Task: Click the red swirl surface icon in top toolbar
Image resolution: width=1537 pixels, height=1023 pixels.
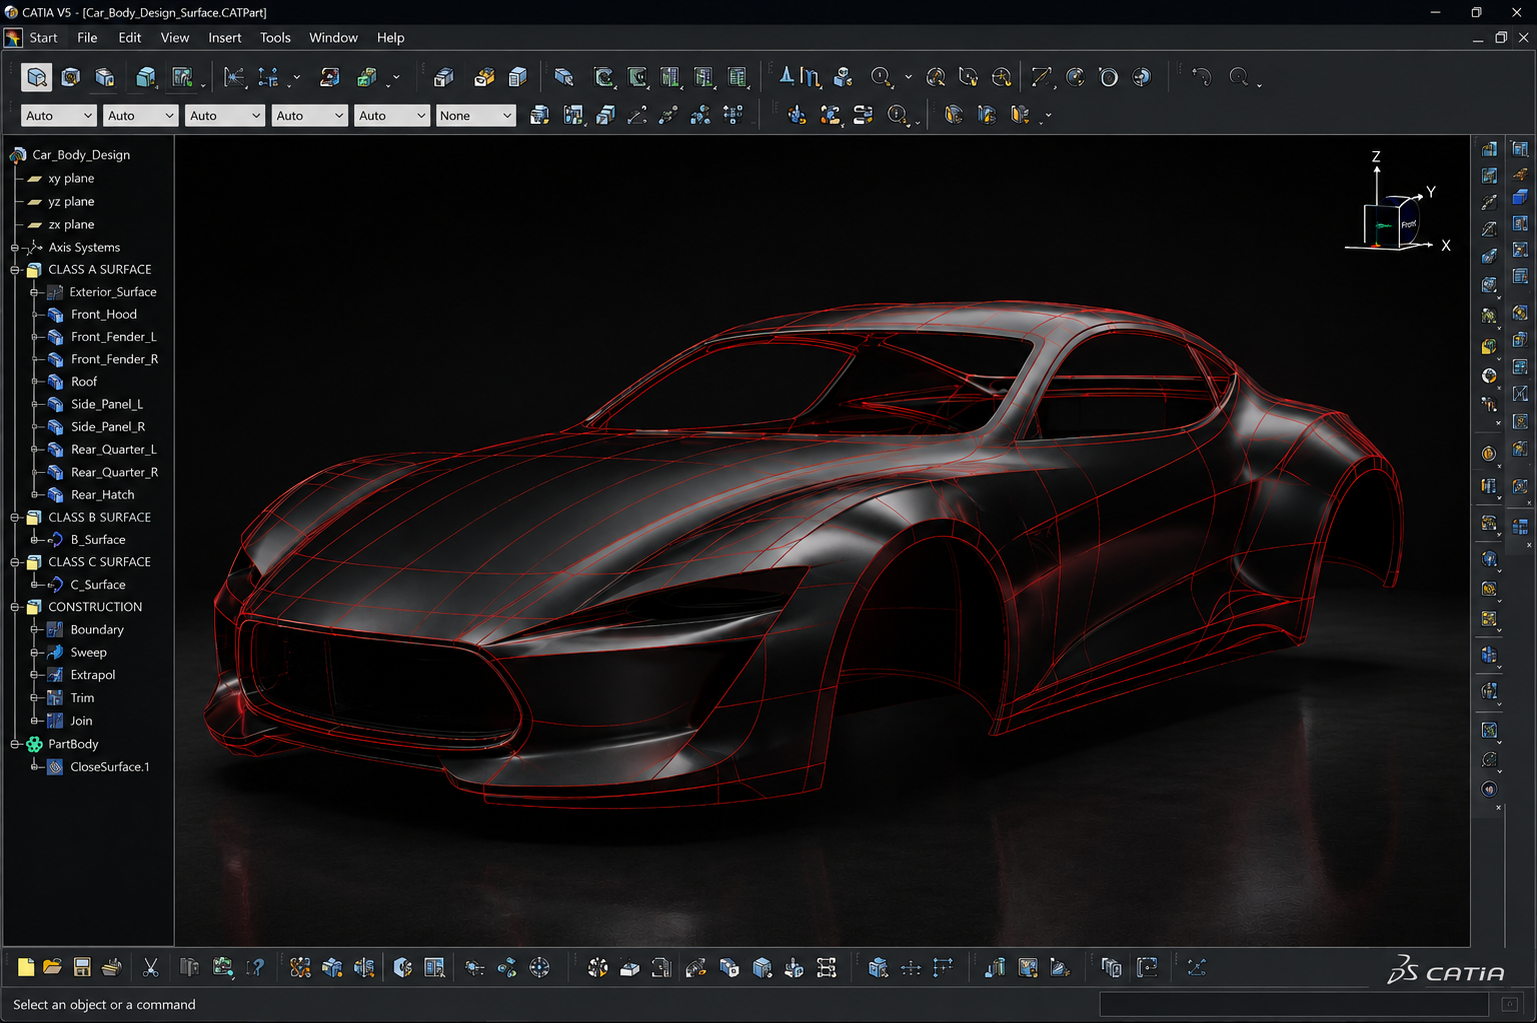Action: click(x=329, y=77)
